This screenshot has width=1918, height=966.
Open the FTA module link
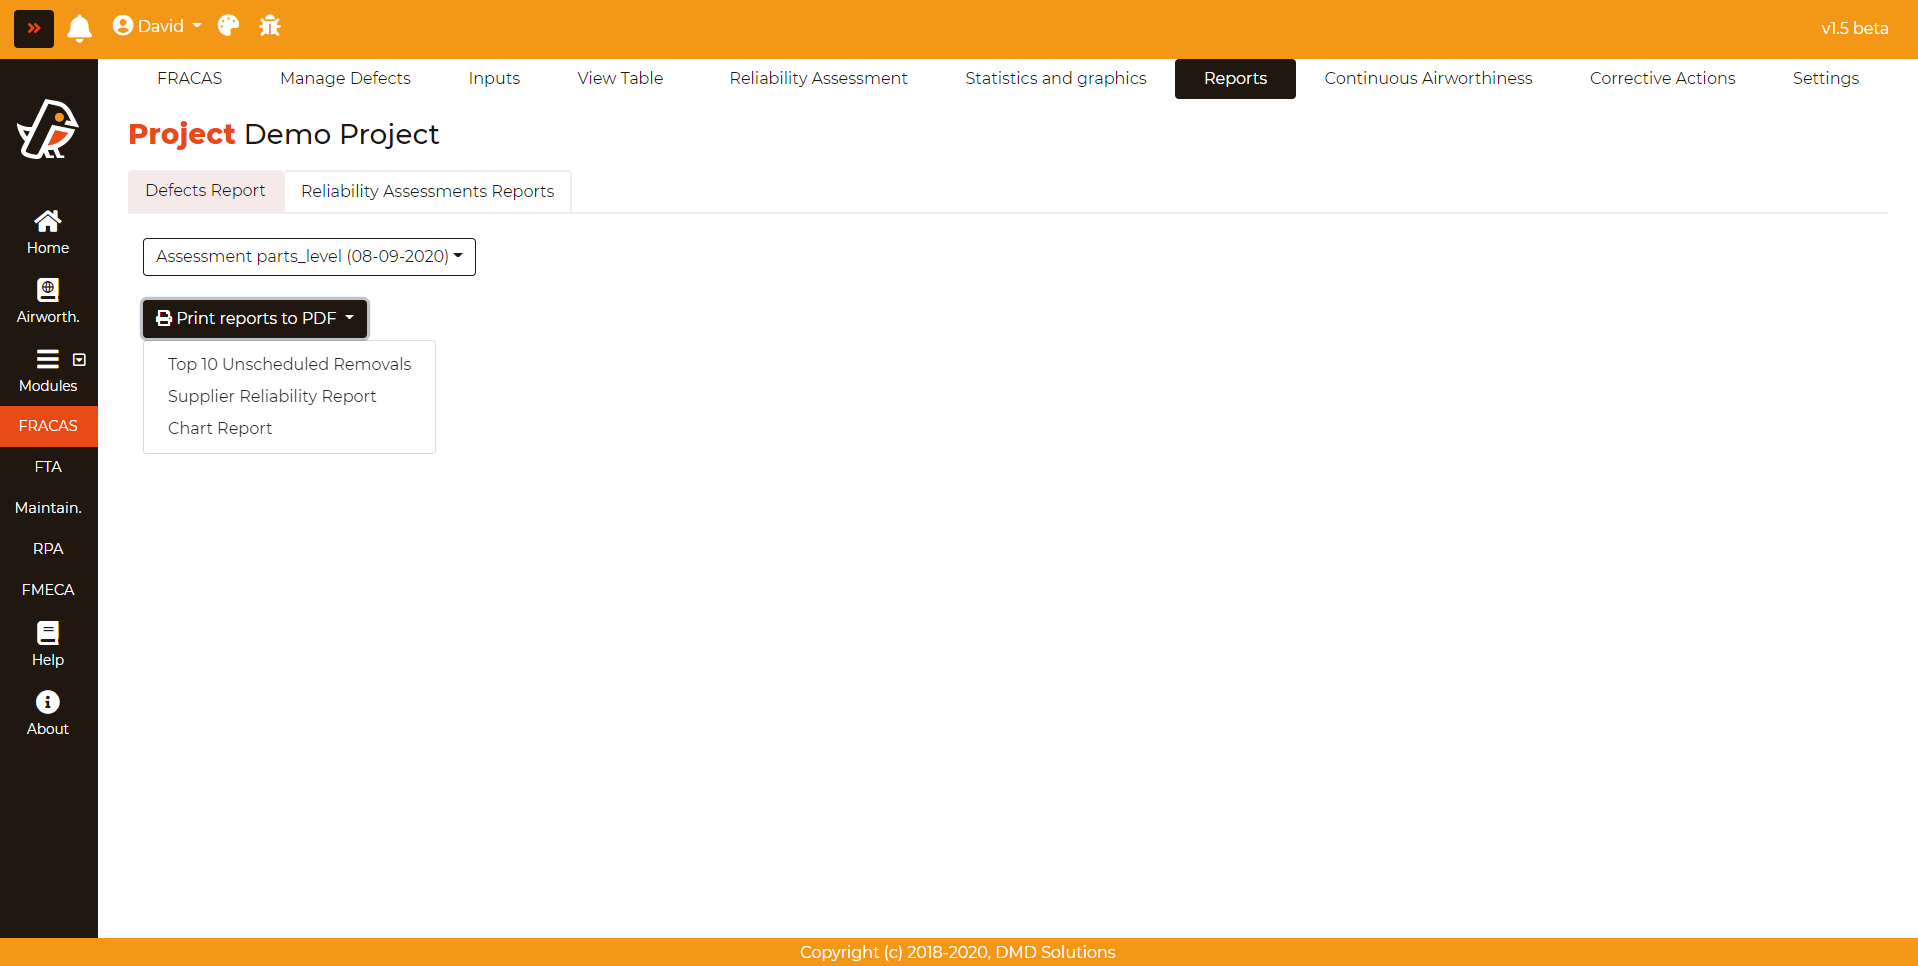(x=48, y=467)
